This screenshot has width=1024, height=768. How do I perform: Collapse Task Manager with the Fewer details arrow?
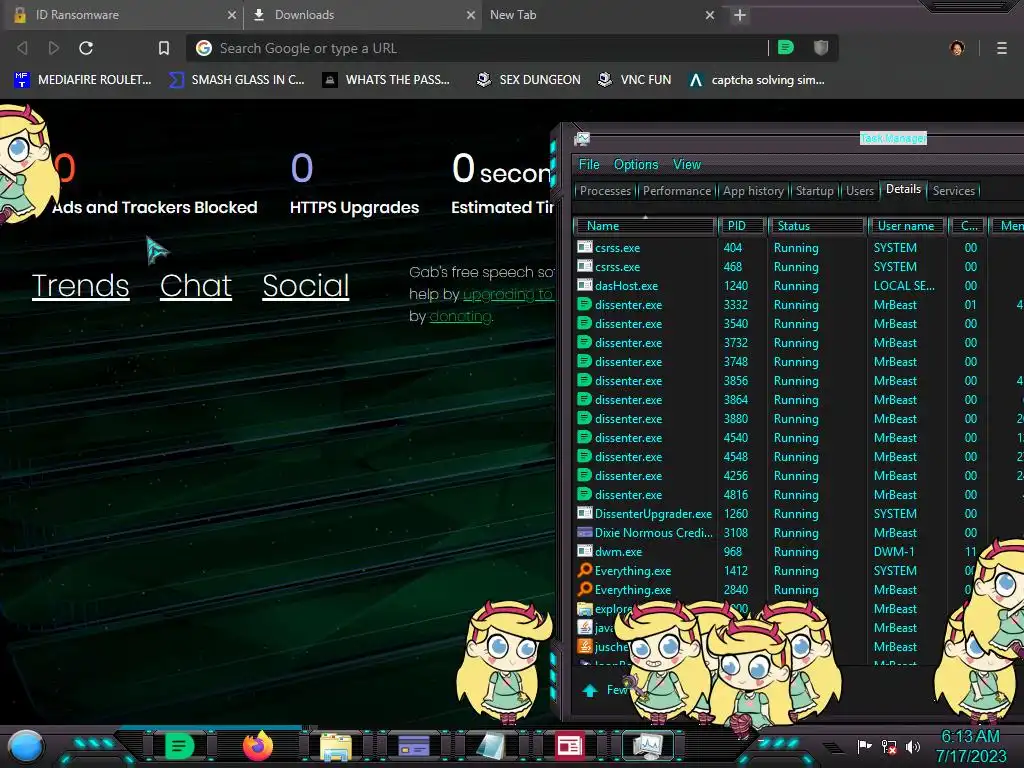point(590,690)
